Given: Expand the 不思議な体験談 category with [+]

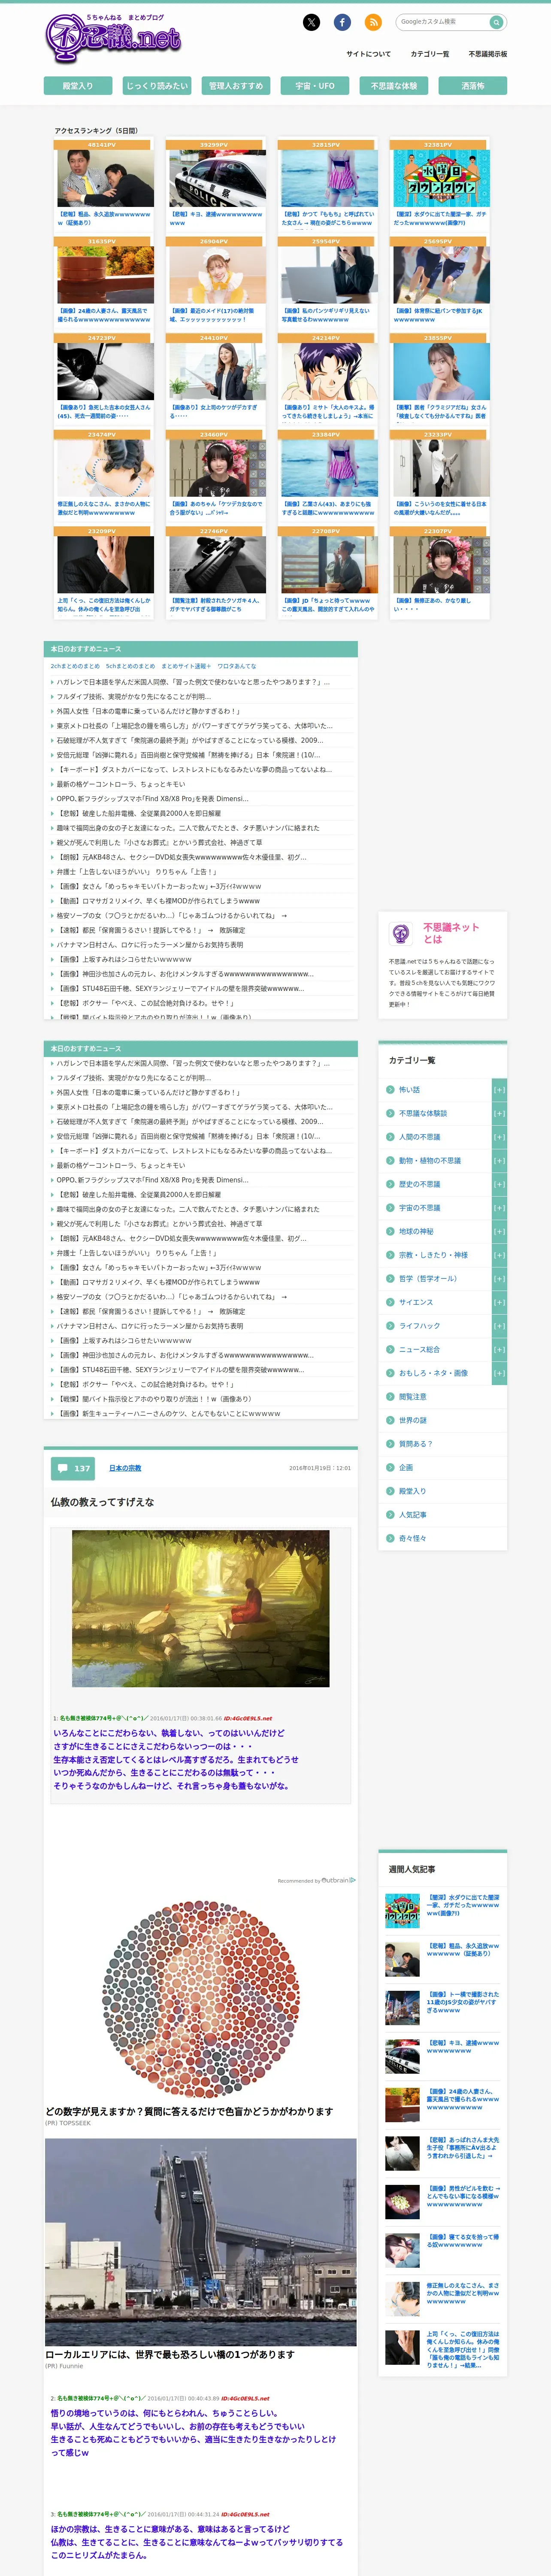Looking at the screenshot, I should (x=499, y=1113).
